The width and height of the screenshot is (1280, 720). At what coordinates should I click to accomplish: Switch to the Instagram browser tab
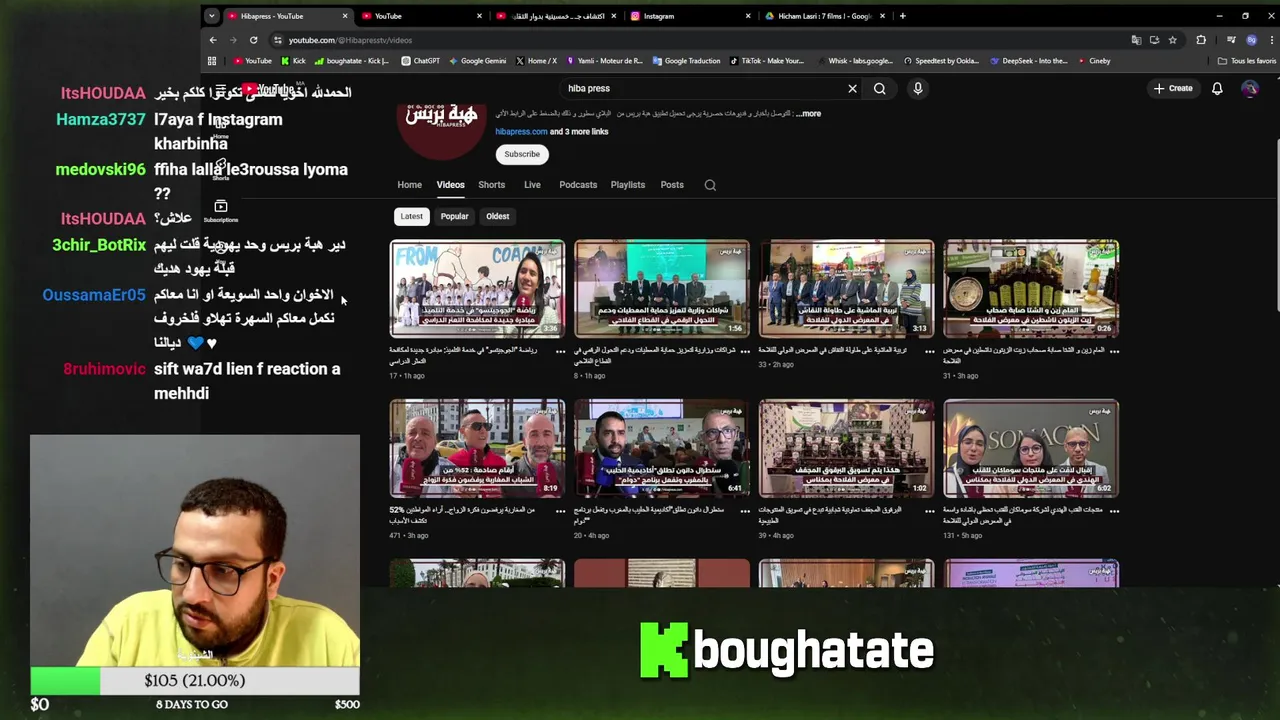click(691, 16)
